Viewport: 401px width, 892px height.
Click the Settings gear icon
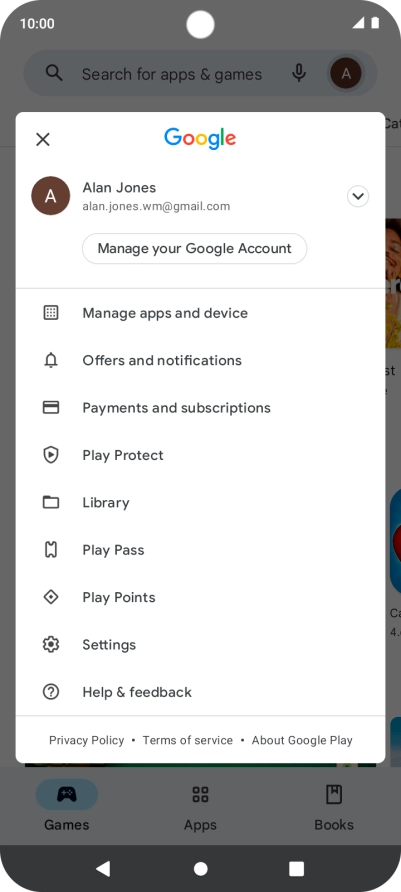coord(51,645)
